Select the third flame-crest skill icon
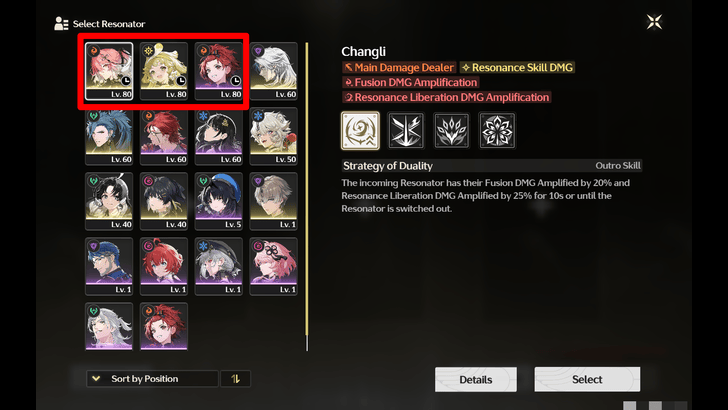 point(451,130)
